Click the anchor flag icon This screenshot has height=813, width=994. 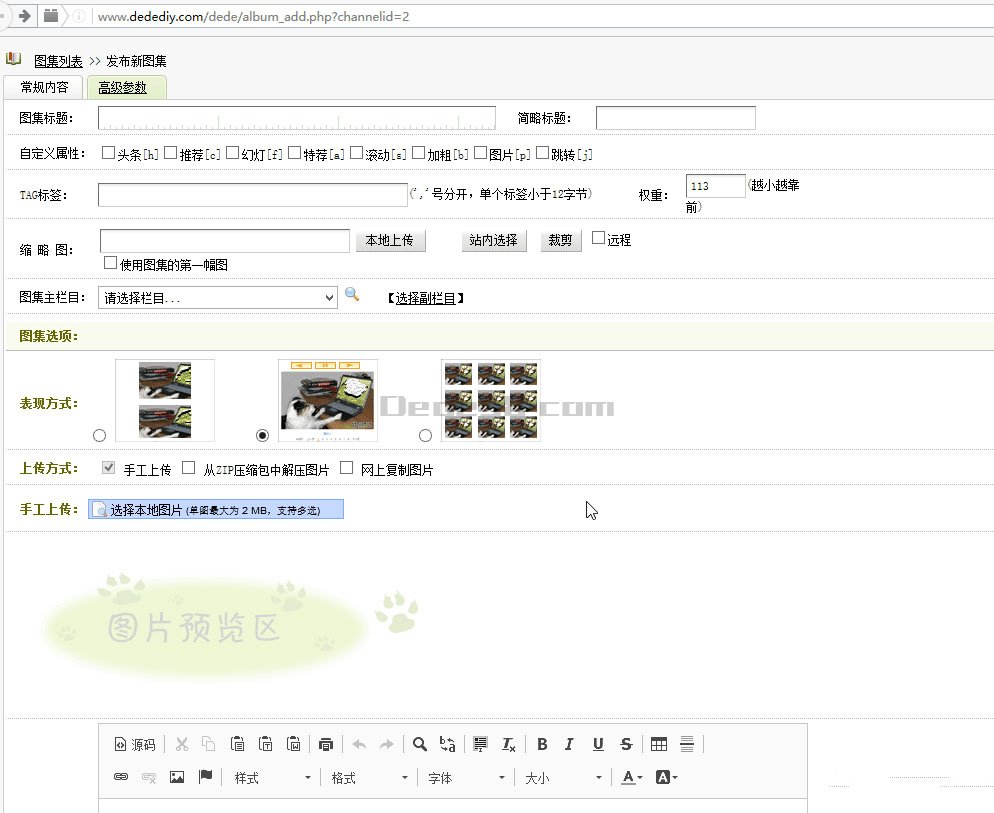point(205,777)
